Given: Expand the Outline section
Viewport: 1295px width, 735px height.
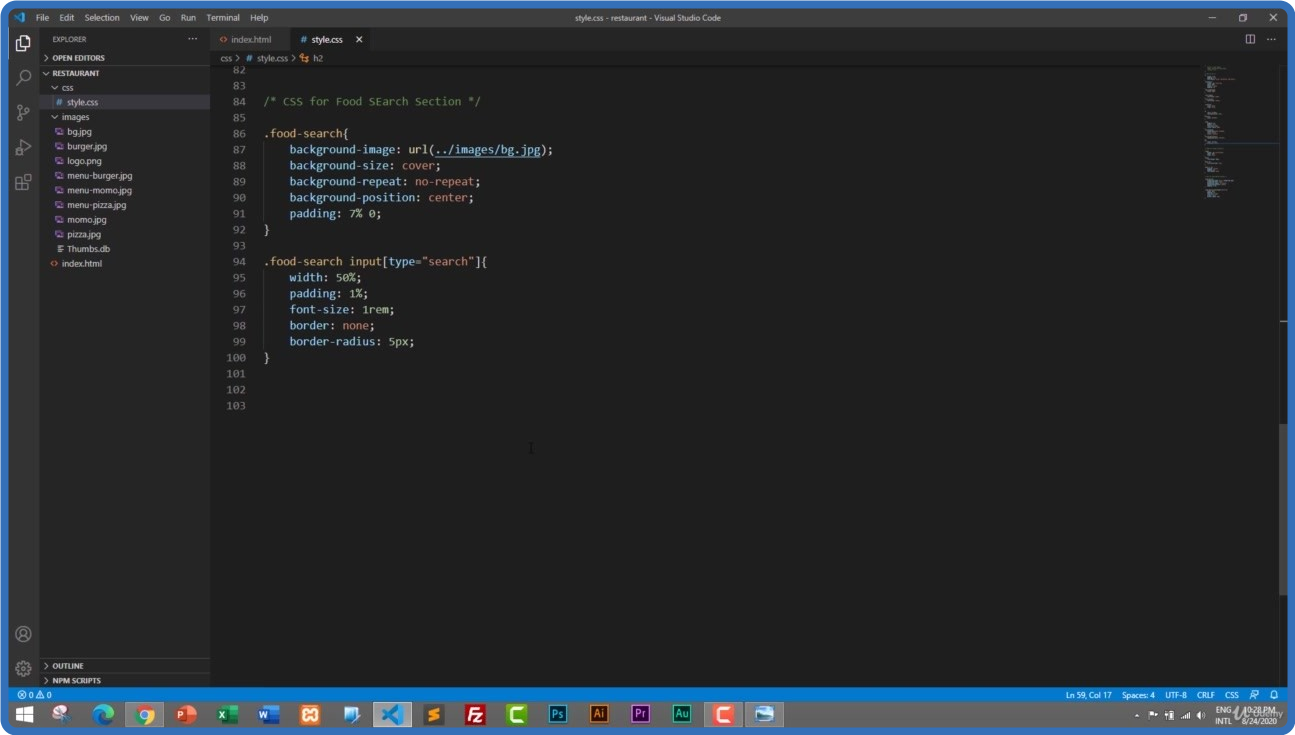Looking at the screenshot, I should [x=68, y=666].
